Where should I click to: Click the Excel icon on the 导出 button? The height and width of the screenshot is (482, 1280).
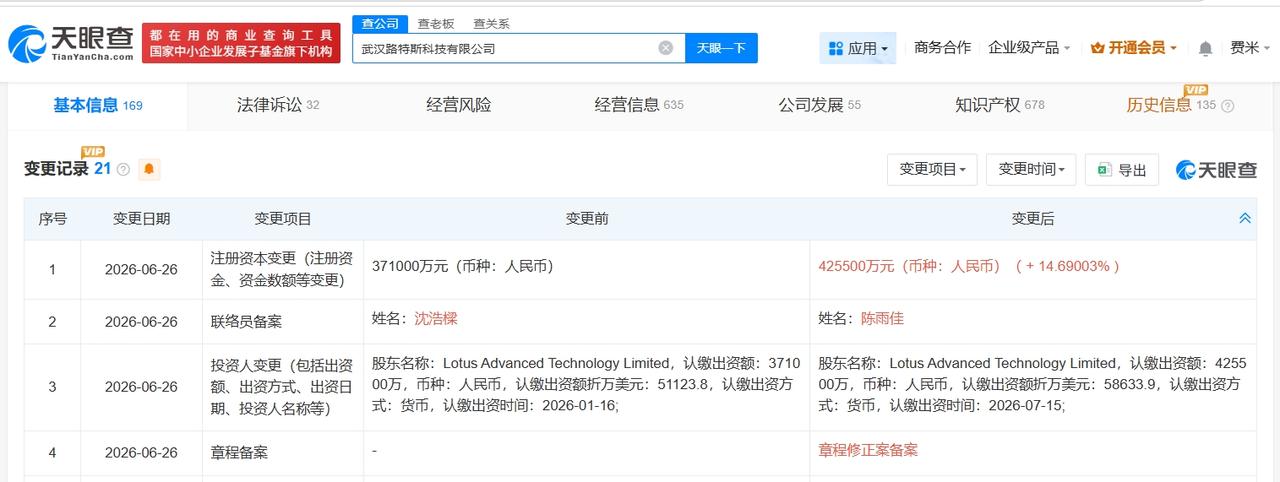pyautogui.click(x=1105, y=170)
